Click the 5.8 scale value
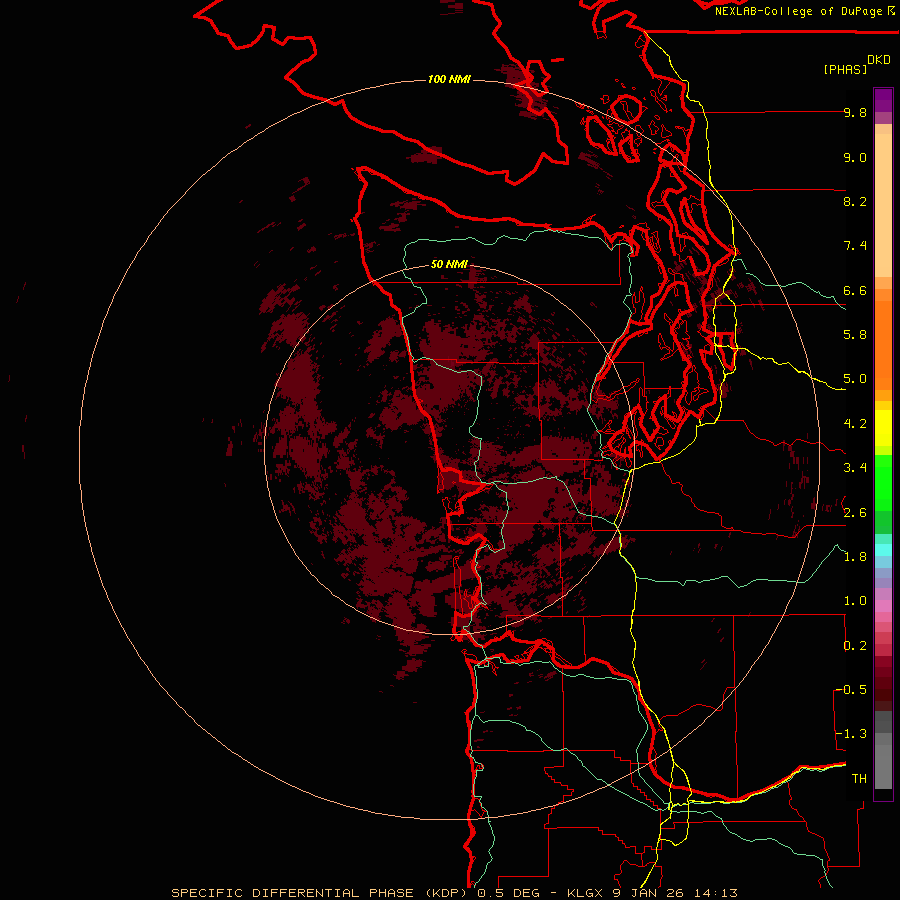Image resolution: width=900 pixels, height=900 pixels. (855, 335)
